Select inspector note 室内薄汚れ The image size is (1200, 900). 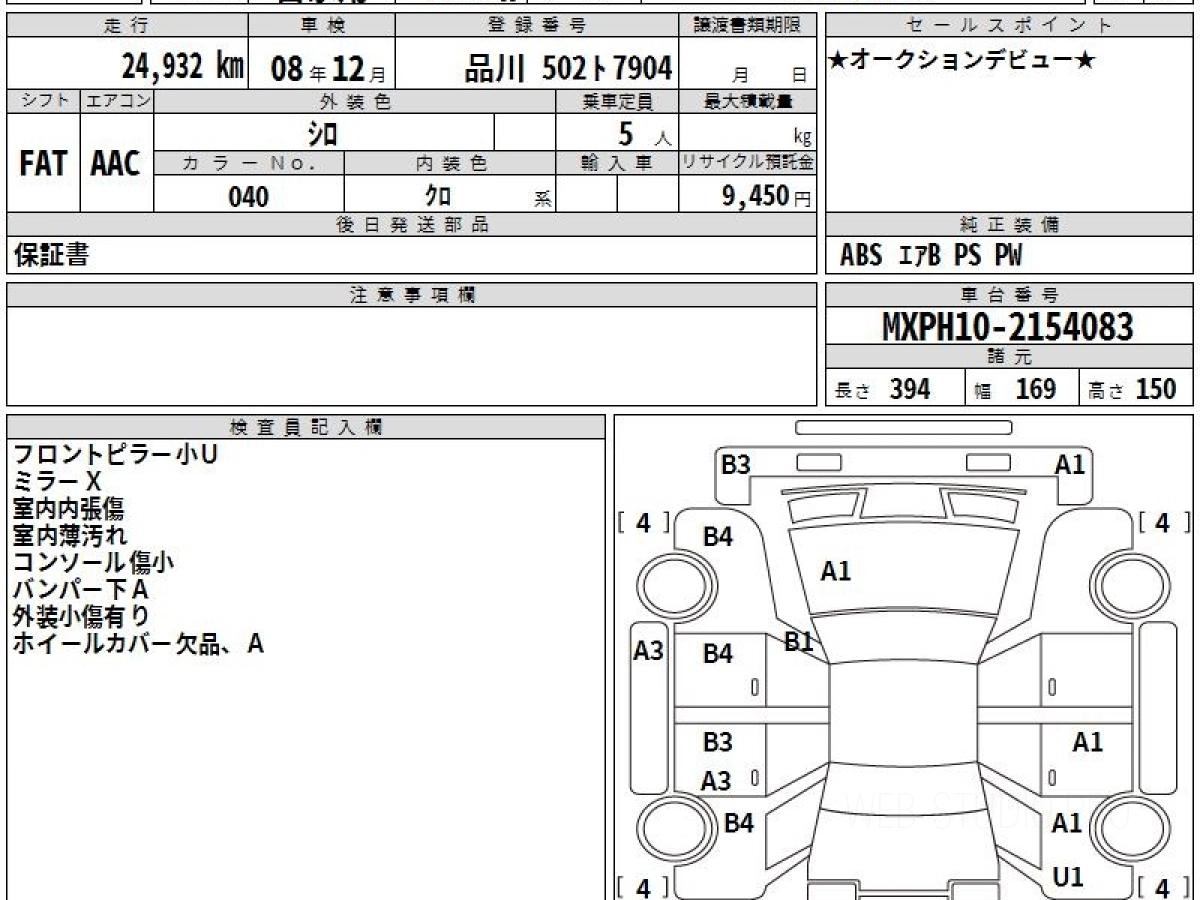pyautogui.click(x=70, y=536)
